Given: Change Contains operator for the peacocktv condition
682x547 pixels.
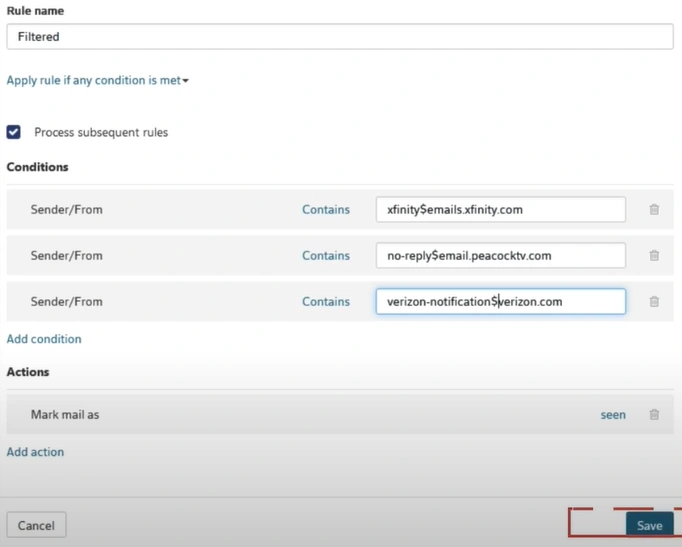Looking at the screenshot, I should [326, 256].
